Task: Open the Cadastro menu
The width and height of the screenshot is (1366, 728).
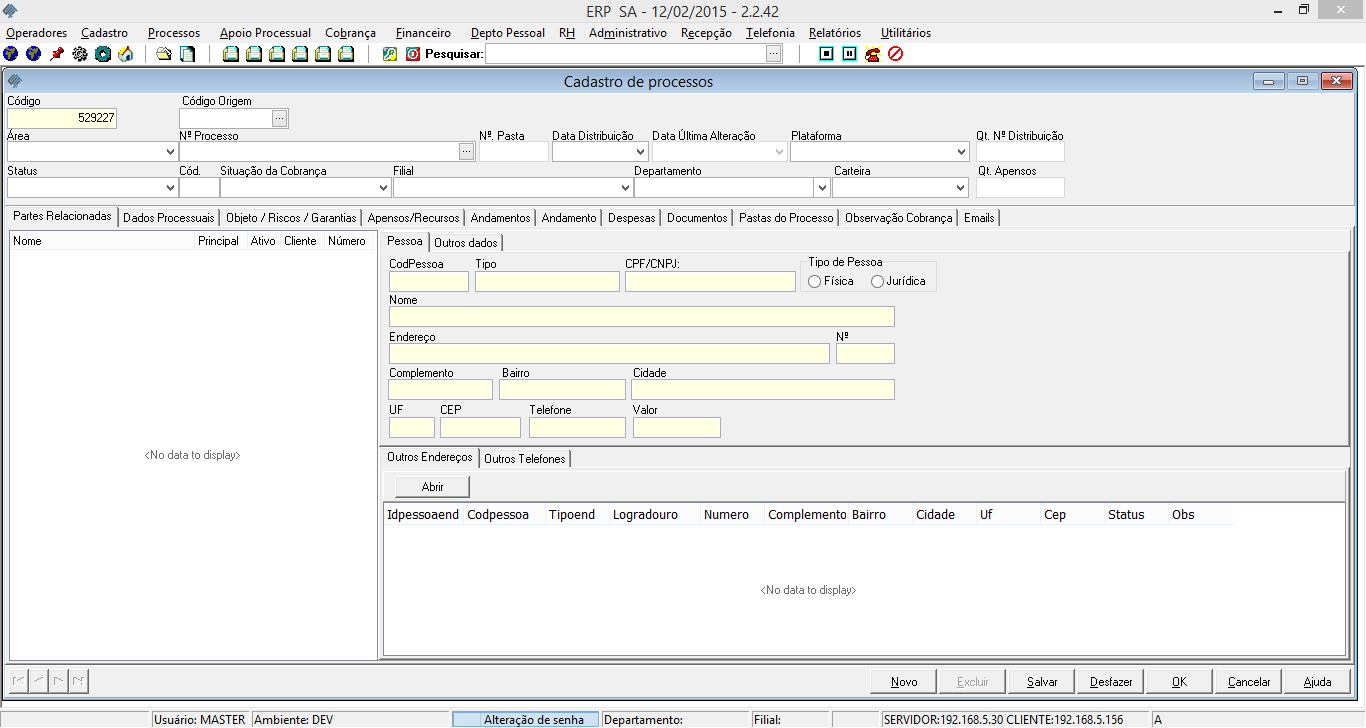Action: tap(105, 33)
